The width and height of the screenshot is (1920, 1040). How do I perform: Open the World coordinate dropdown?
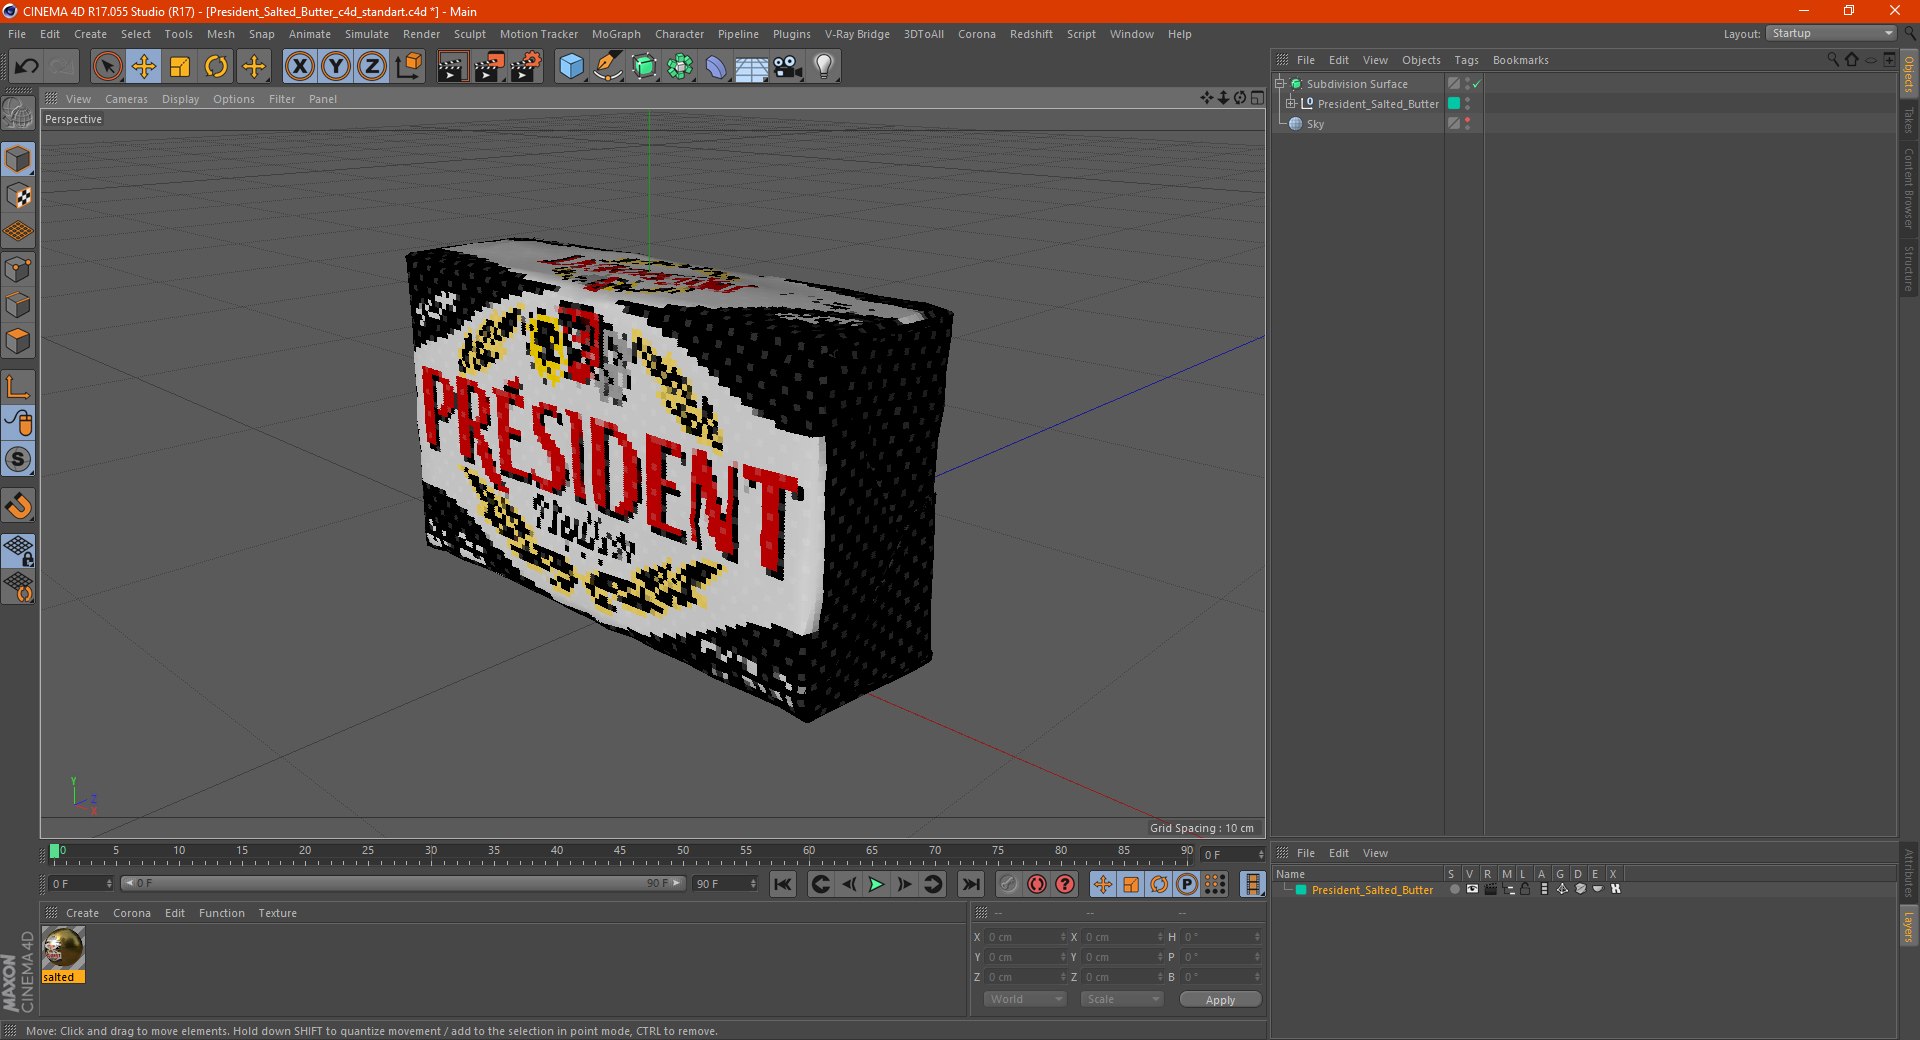pos(1025,999)
